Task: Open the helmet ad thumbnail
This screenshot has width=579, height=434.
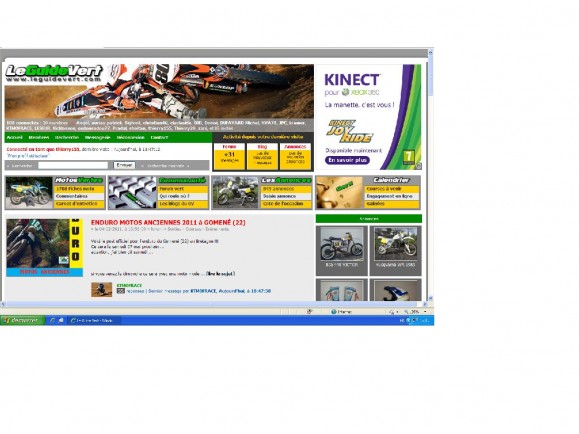Action: point(395,290)
